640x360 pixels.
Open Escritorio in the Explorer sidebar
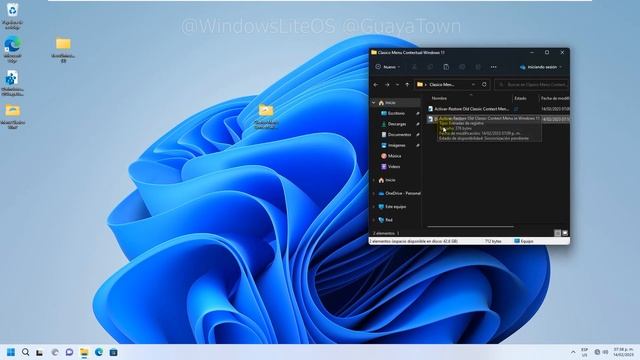coord(396,113)
